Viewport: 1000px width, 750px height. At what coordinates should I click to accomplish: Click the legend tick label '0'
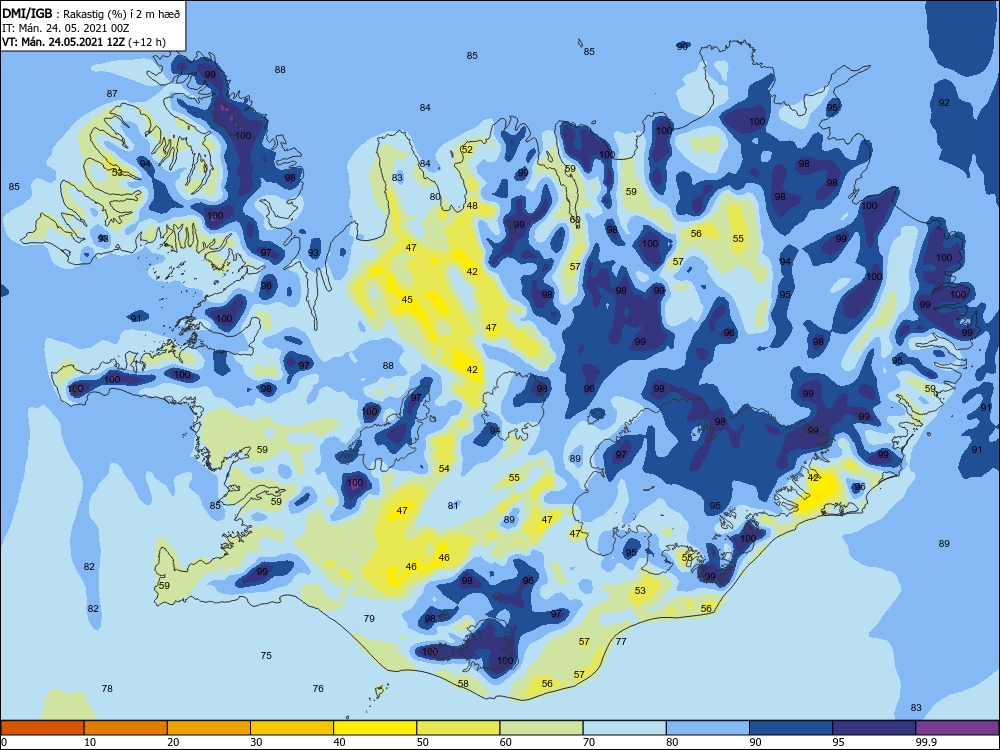click(x=4, y=742)
